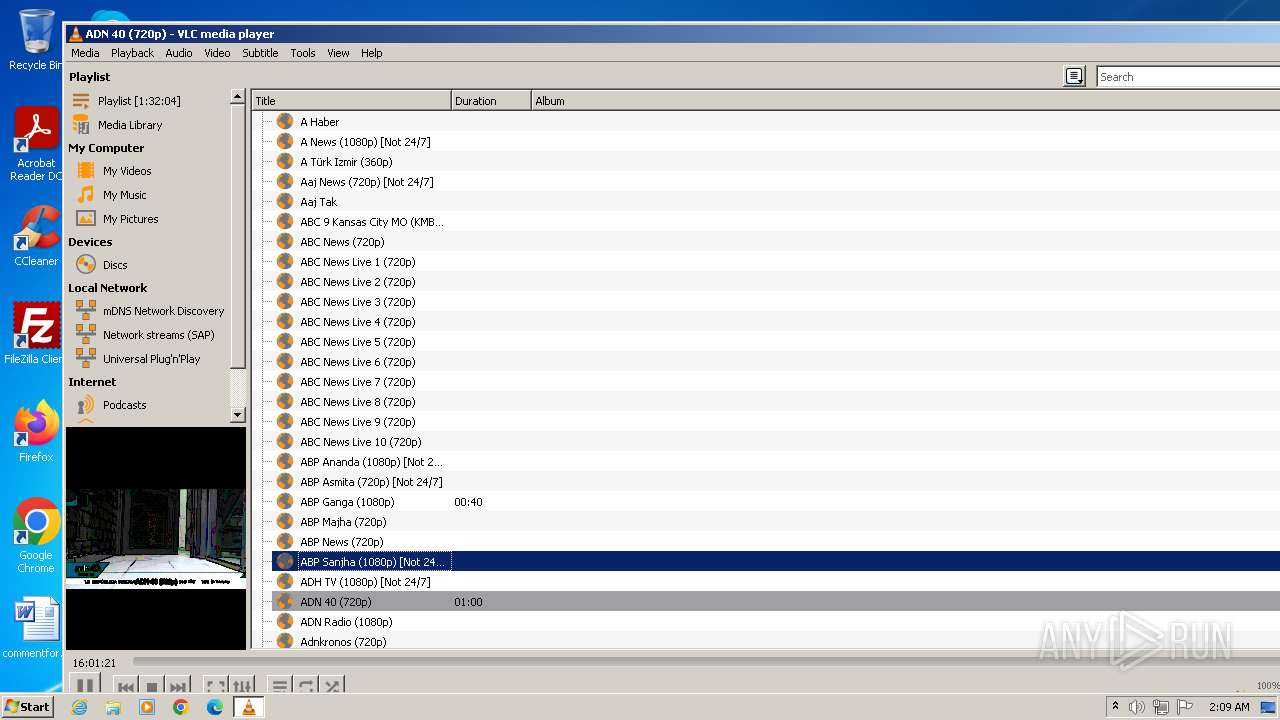Screen dimensions: 1280x720
Task: Click the playlist Search field
Action: click(x=1188, y=77)
